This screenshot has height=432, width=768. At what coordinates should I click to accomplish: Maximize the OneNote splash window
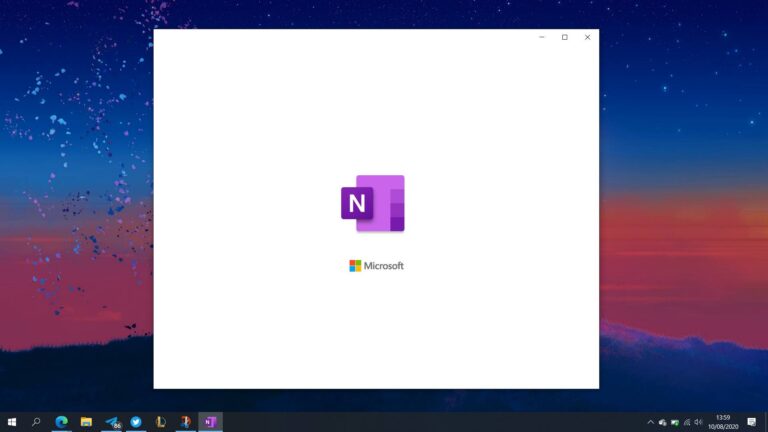565,37
